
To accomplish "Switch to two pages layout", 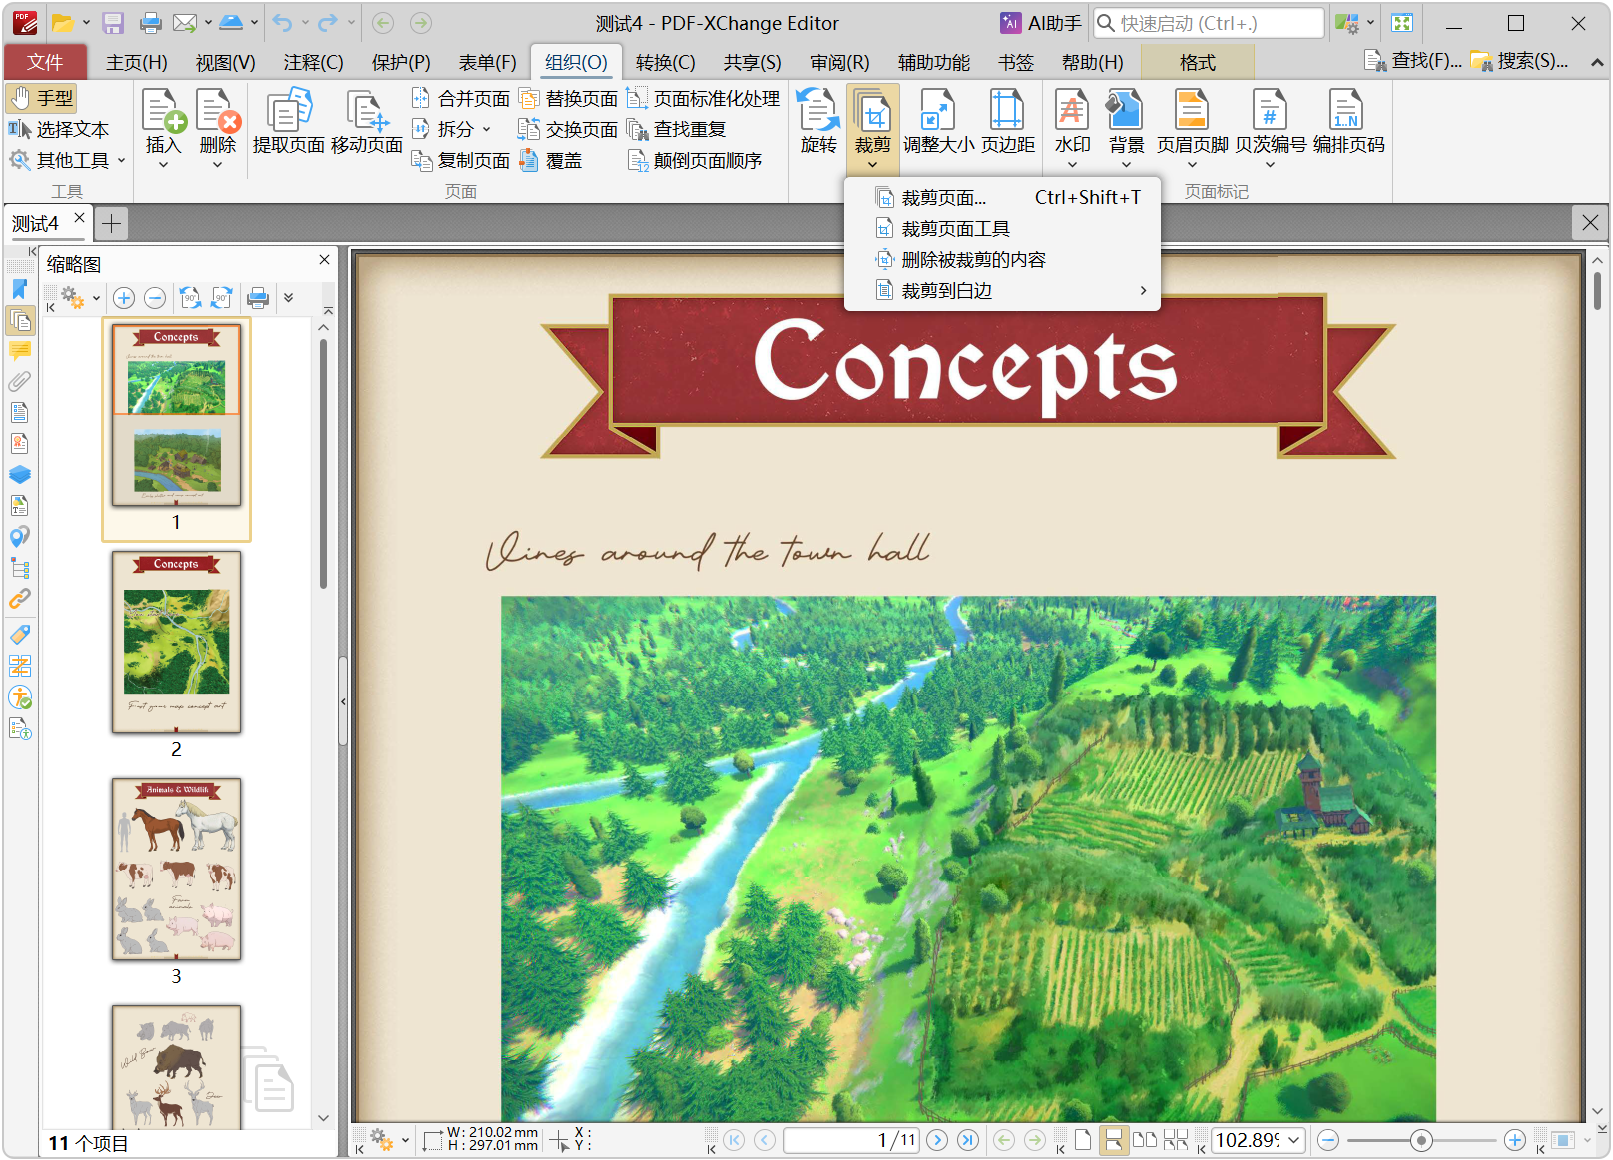I will pyautogui.click(x=1145, y=1140).
